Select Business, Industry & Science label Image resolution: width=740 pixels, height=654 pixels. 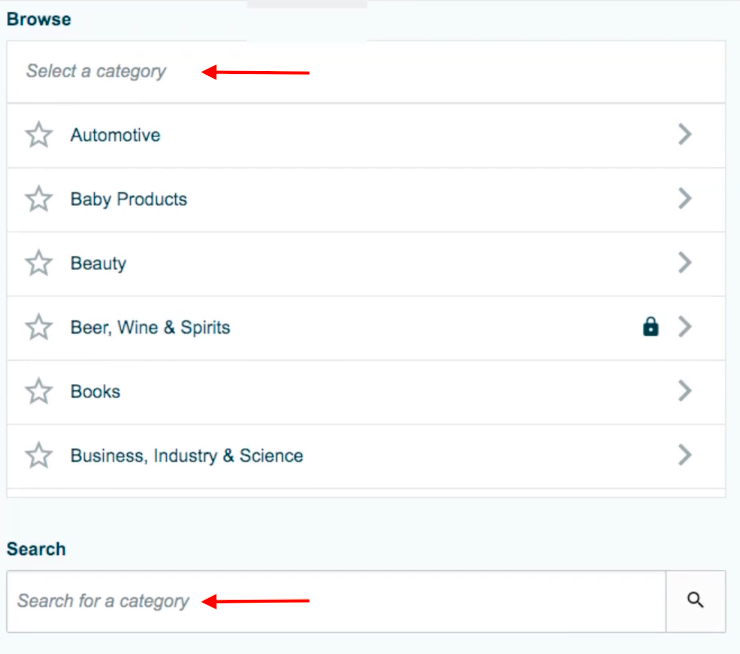[186, 455]
